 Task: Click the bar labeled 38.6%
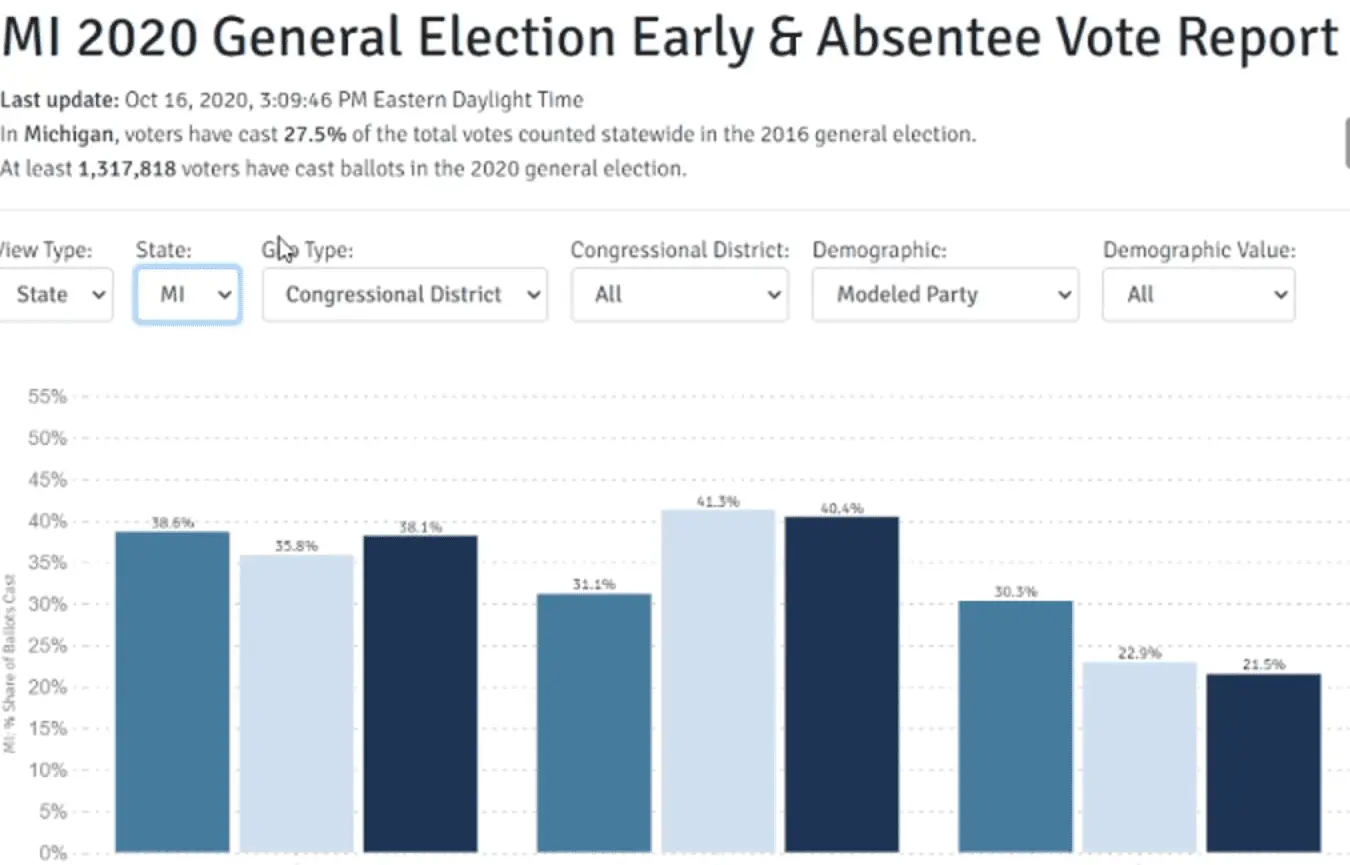(x=172, y=690)
